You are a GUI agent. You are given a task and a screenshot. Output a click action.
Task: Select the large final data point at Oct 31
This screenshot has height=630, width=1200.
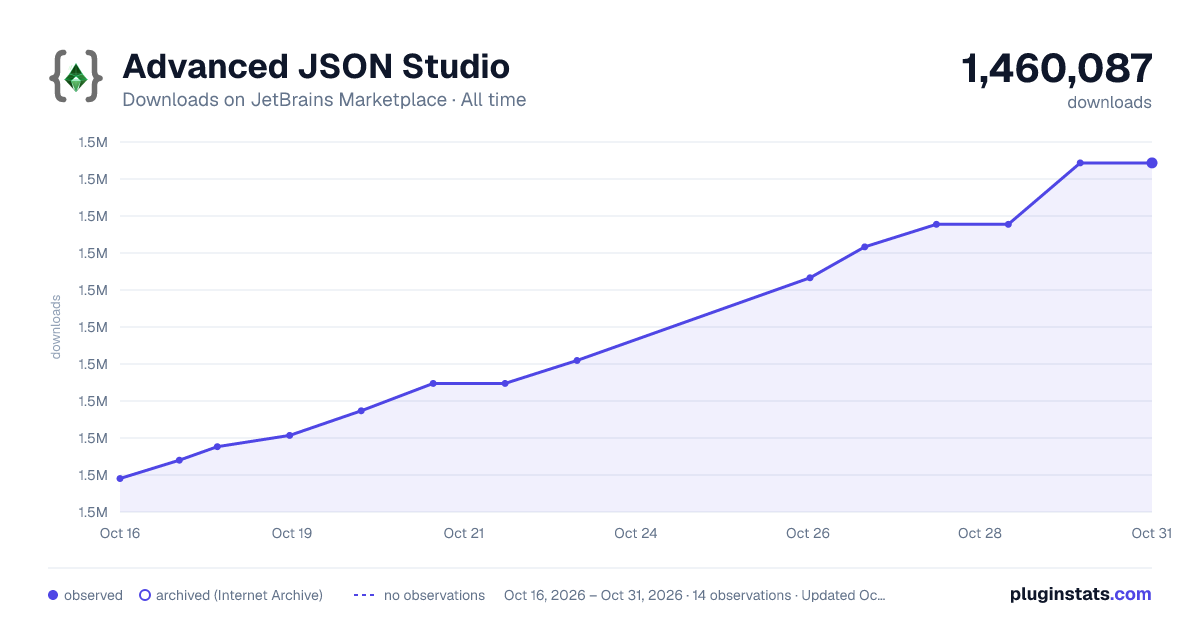click(1152, 163)
